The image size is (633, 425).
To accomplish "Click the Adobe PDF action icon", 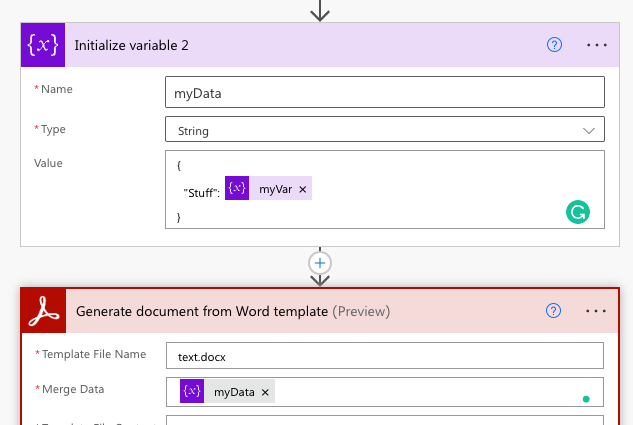I will click(x=44, y=311).
